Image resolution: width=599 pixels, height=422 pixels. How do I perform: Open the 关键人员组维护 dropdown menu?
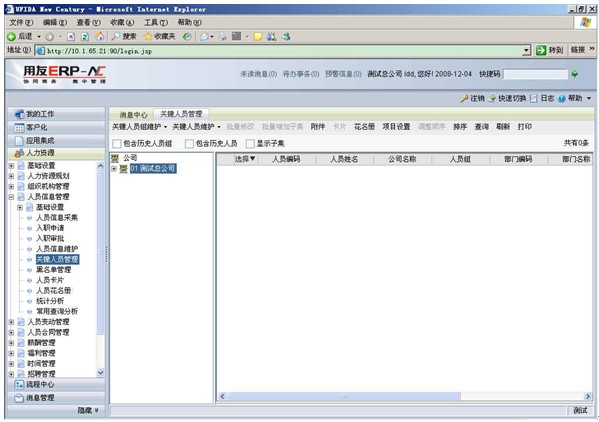pyautogui.click(x=139, y=127)
